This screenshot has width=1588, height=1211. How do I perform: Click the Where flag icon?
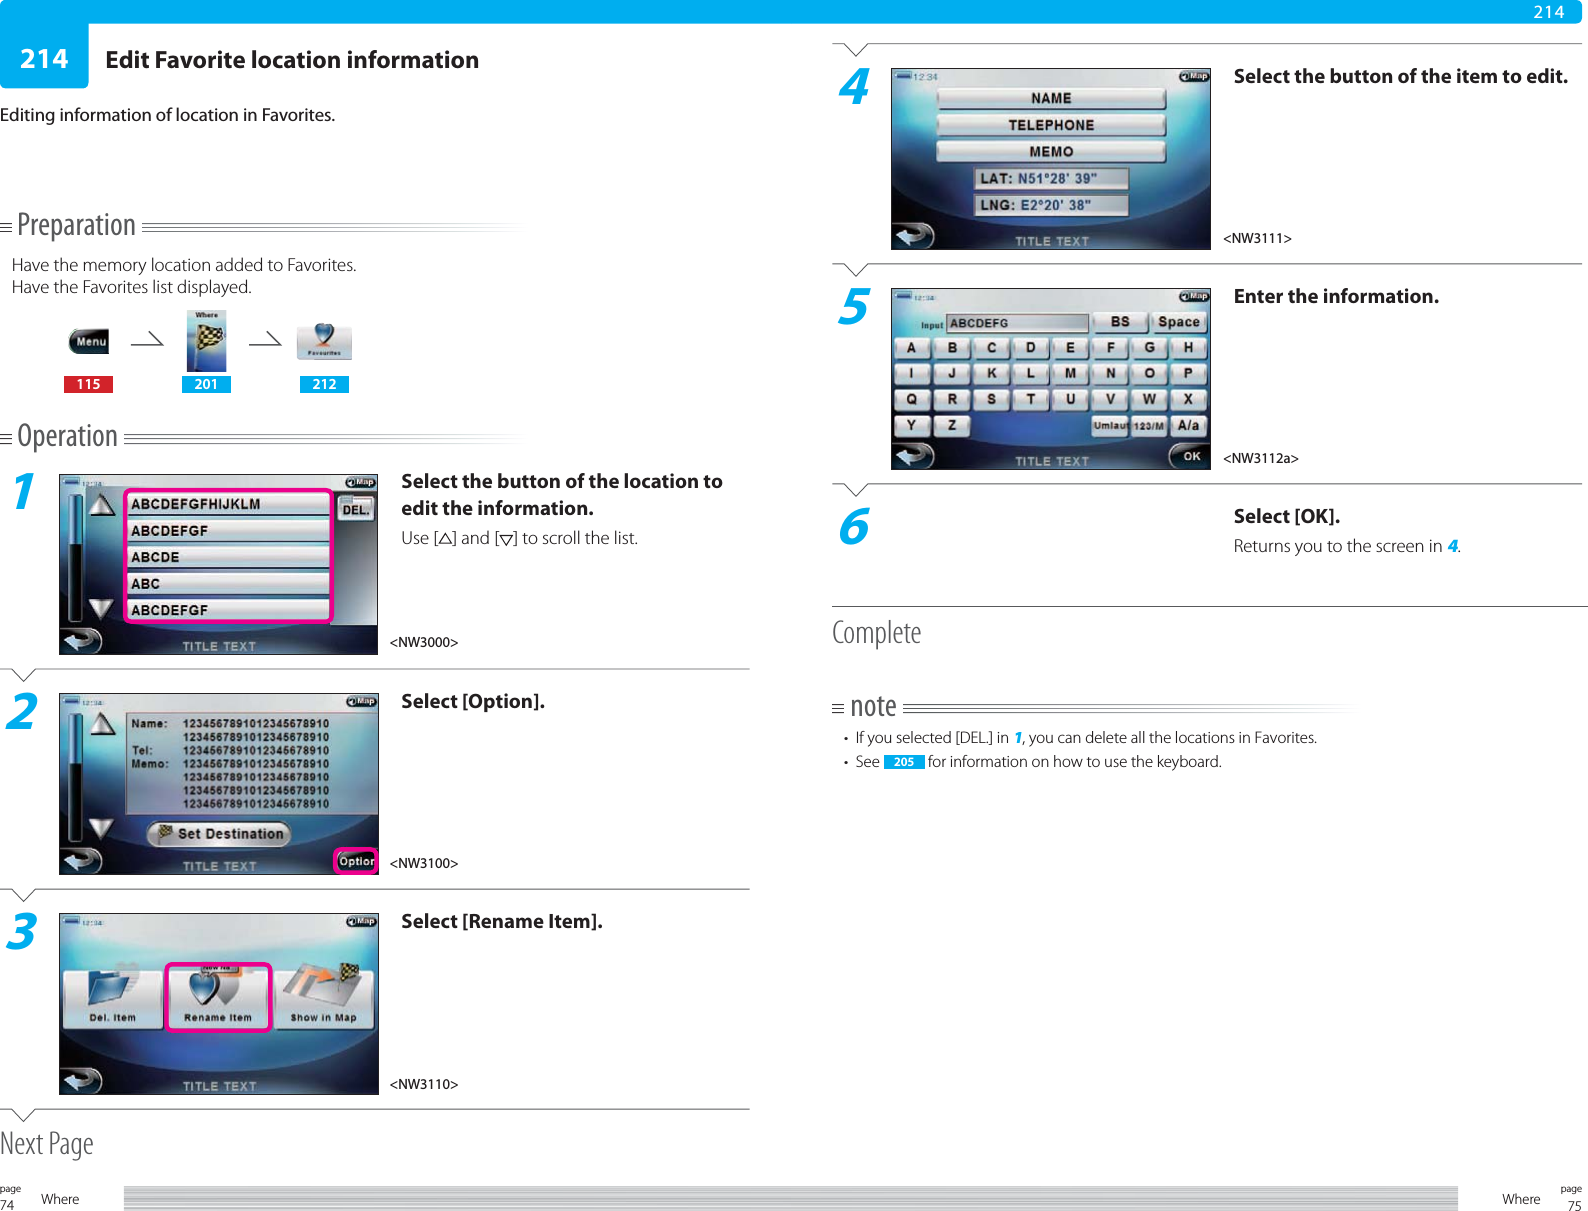[206, 341]
